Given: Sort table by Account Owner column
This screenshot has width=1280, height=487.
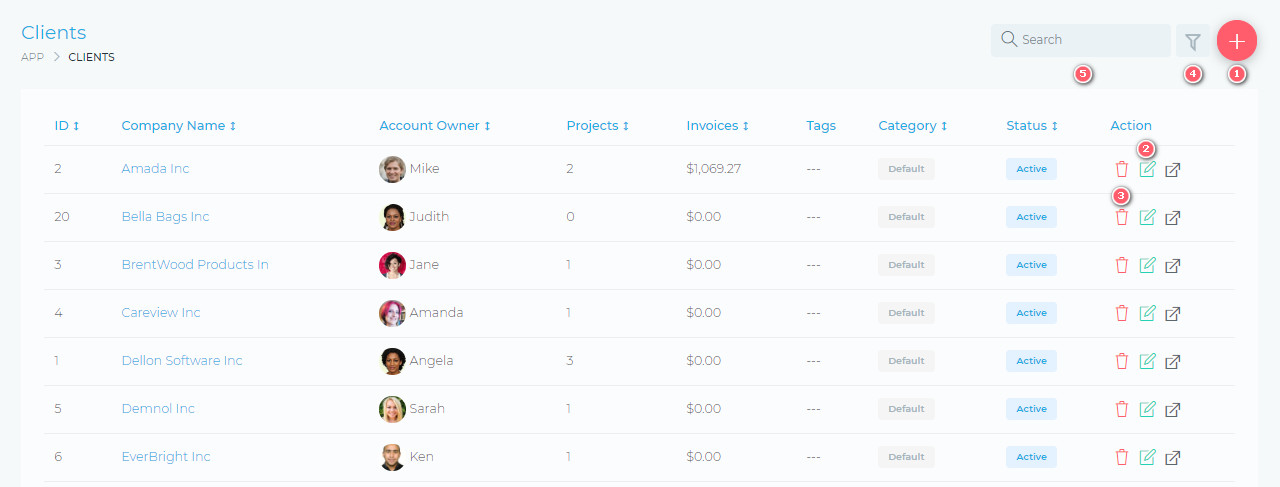Looking at the screenshot, I should pos(434,126).
